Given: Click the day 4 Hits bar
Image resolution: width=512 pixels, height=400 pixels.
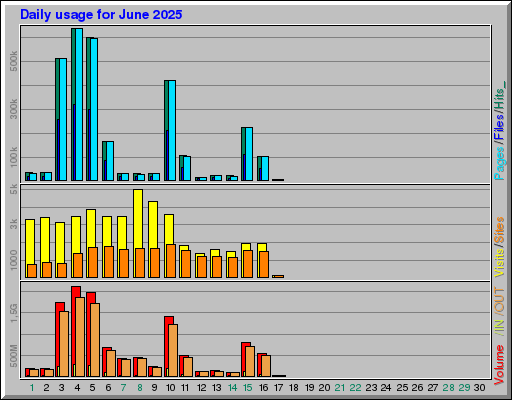Looking at the screenshot, I should pyautogui.click(x=73, y=104).
